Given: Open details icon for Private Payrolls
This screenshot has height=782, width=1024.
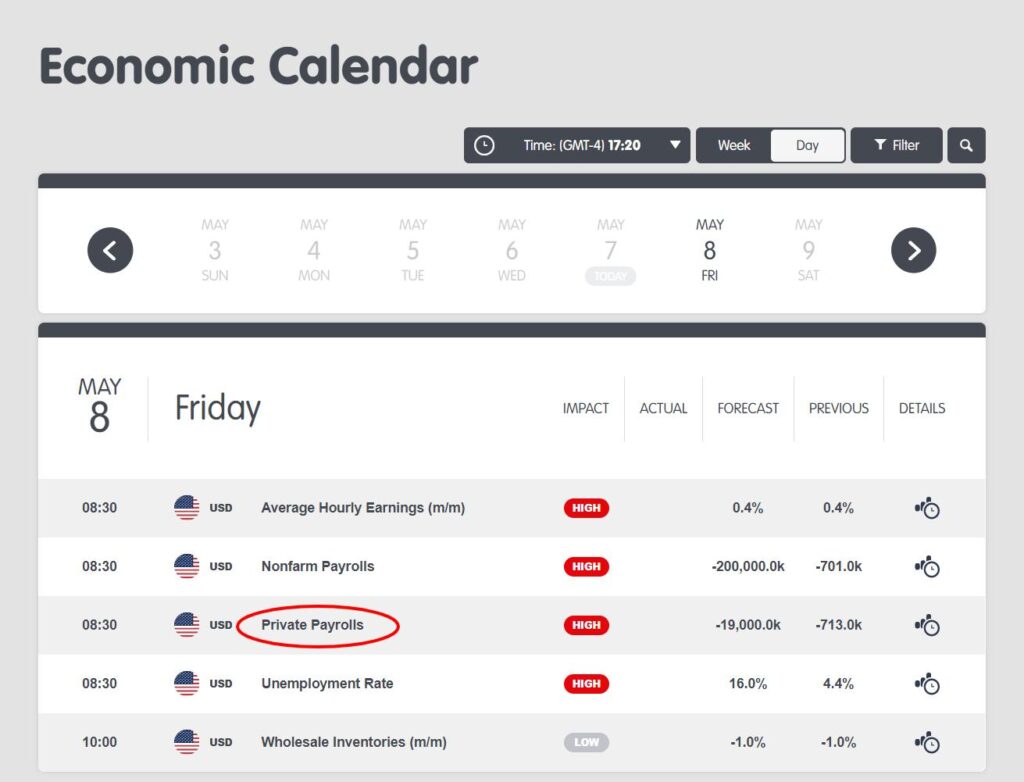Looking at the screenshot, I should pyautogui.click(x=927, y=625).
